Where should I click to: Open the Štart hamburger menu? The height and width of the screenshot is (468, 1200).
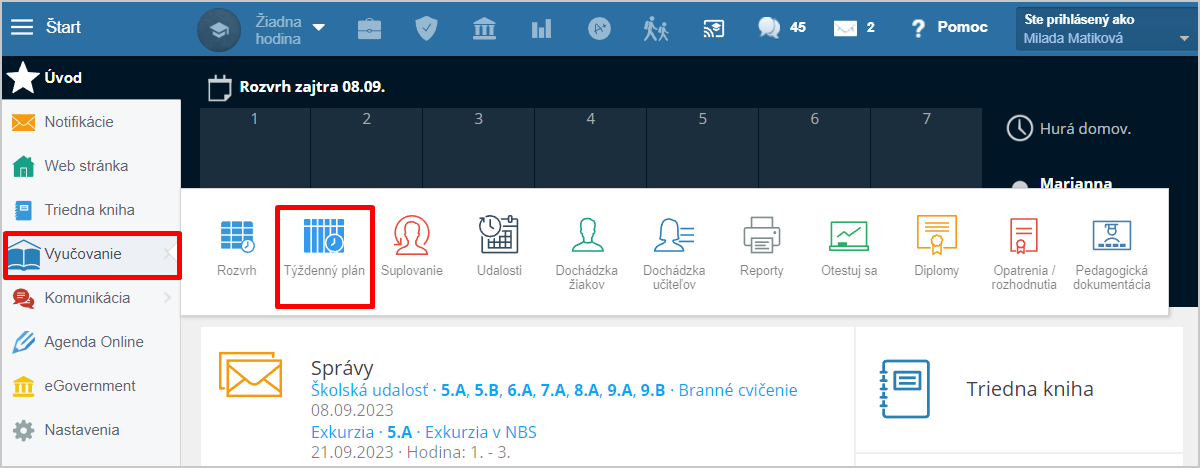tap(22, 28)
